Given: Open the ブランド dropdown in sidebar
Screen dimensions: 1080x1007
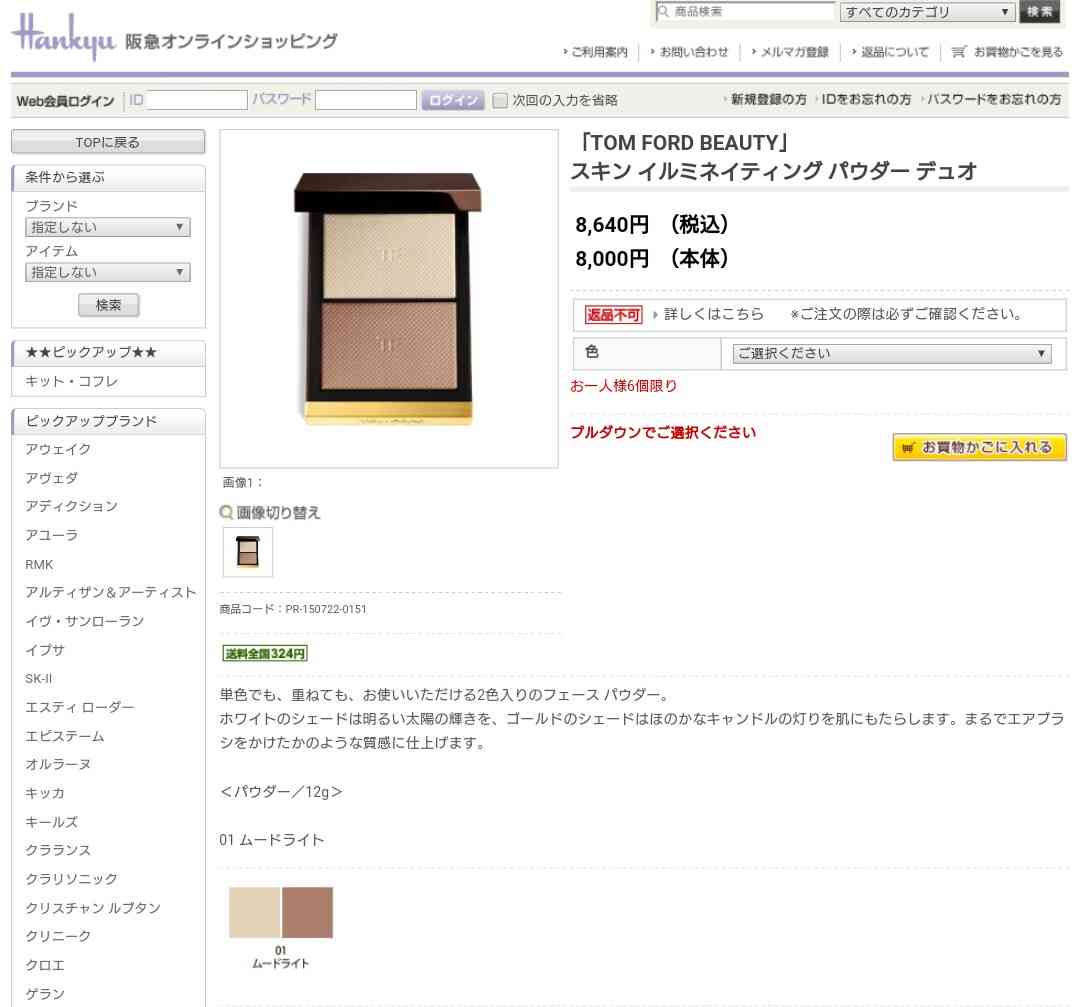Looking at the screenshot, I should 107,227.
